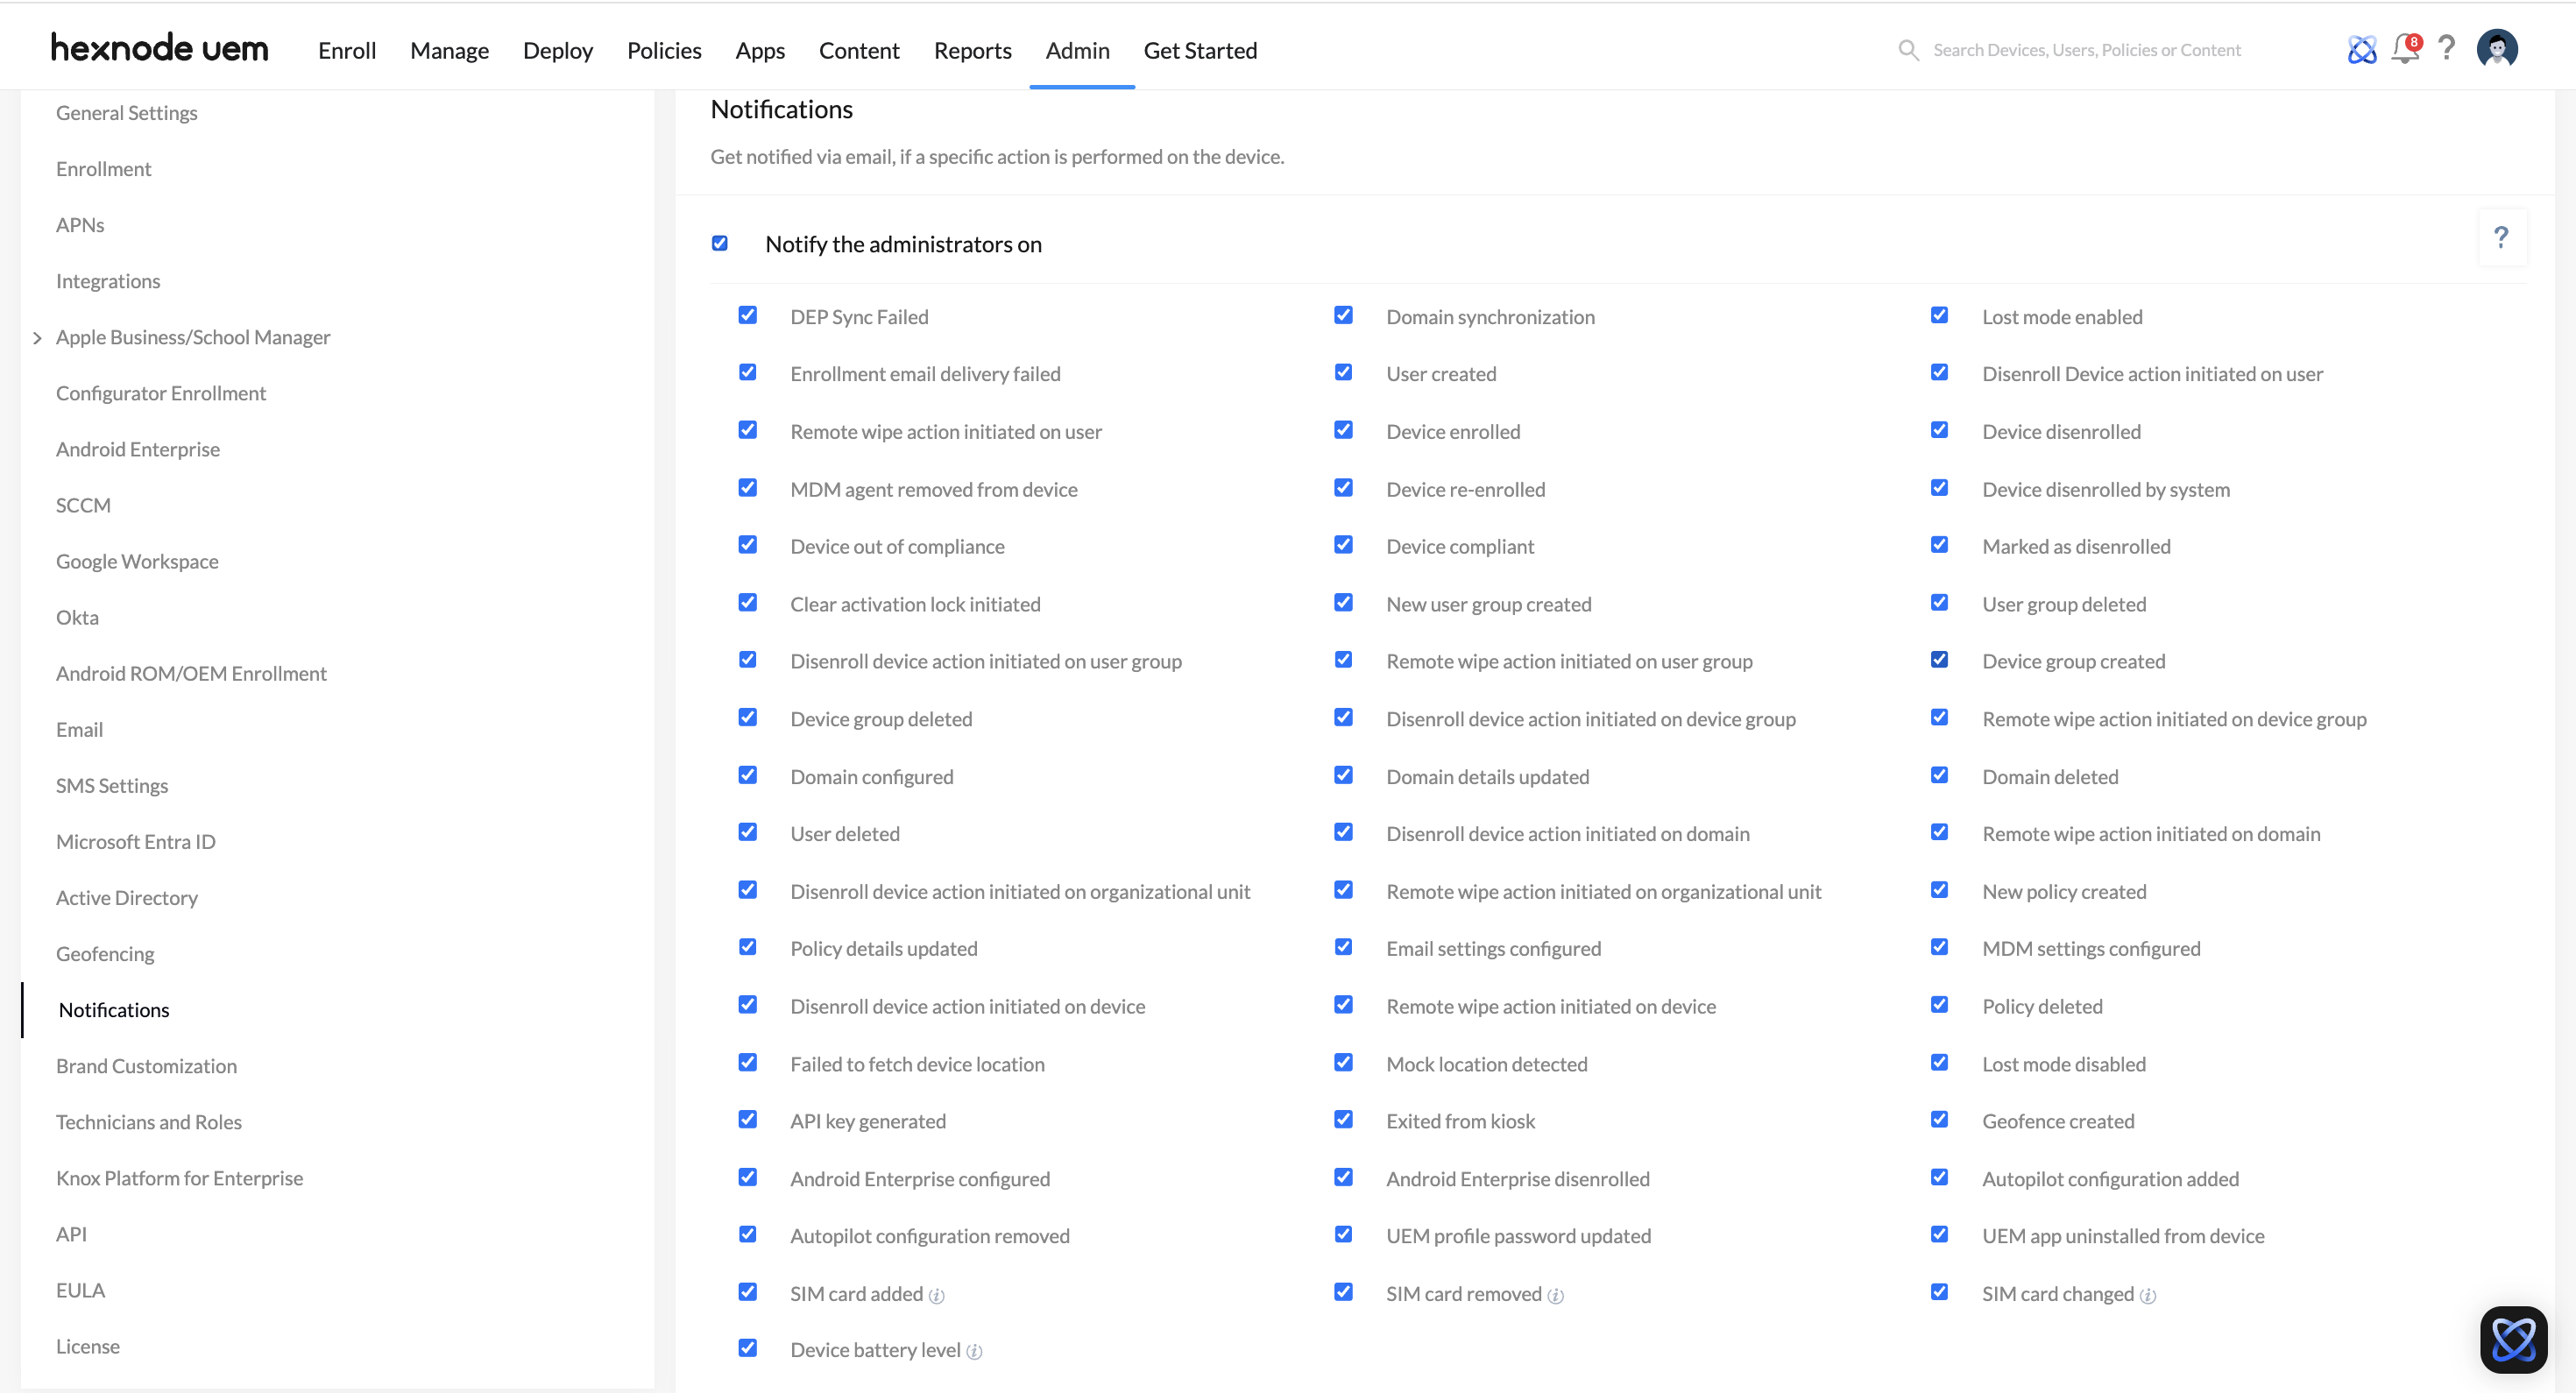Toggle Exited from kiosk checkbox
Image resolution: width=2576 pixels, height=1393 pixels.
[1343, 1119]
